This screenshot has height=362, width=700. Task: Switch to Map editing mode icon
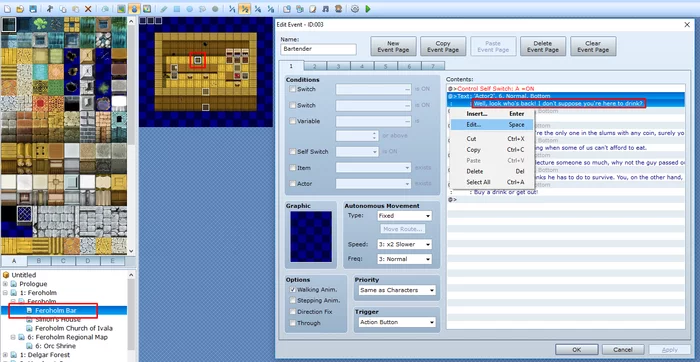pyautogui.click(x=121, y=8)
